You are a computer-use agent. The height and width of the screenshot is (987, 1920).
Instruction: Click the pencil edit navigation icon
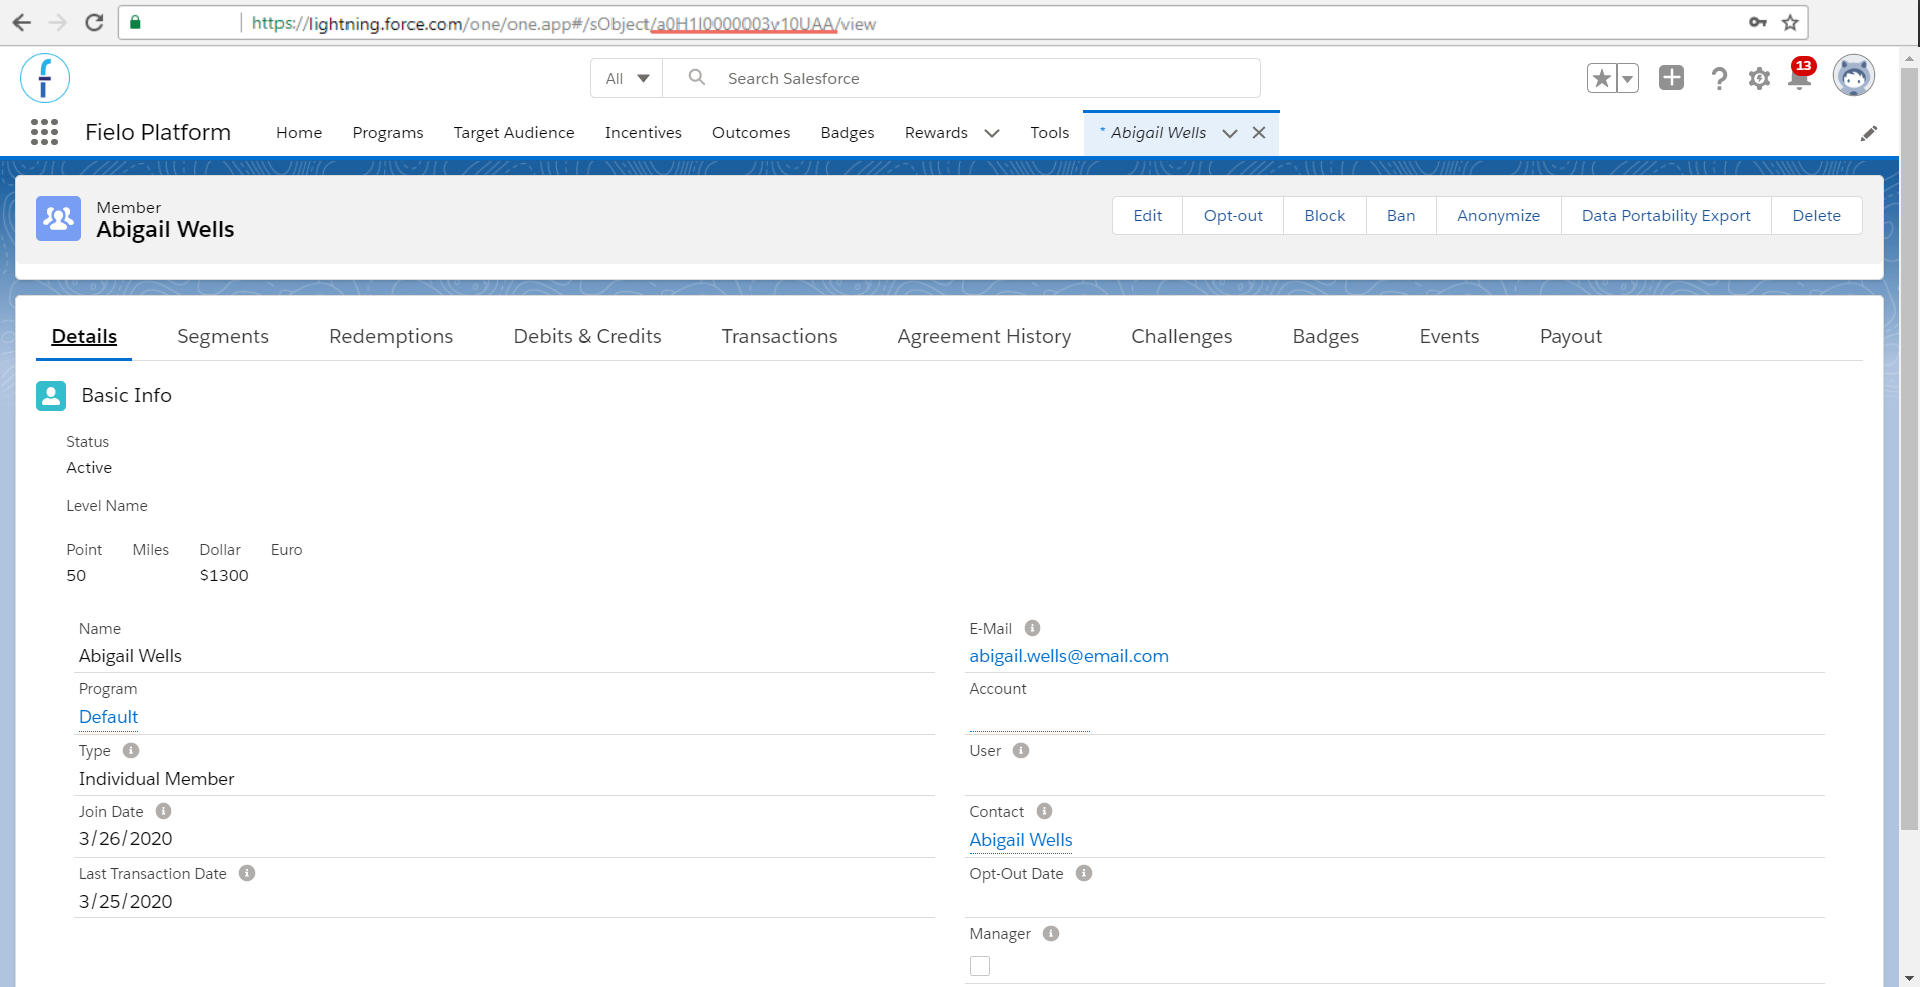click(x=1868, y=133)
